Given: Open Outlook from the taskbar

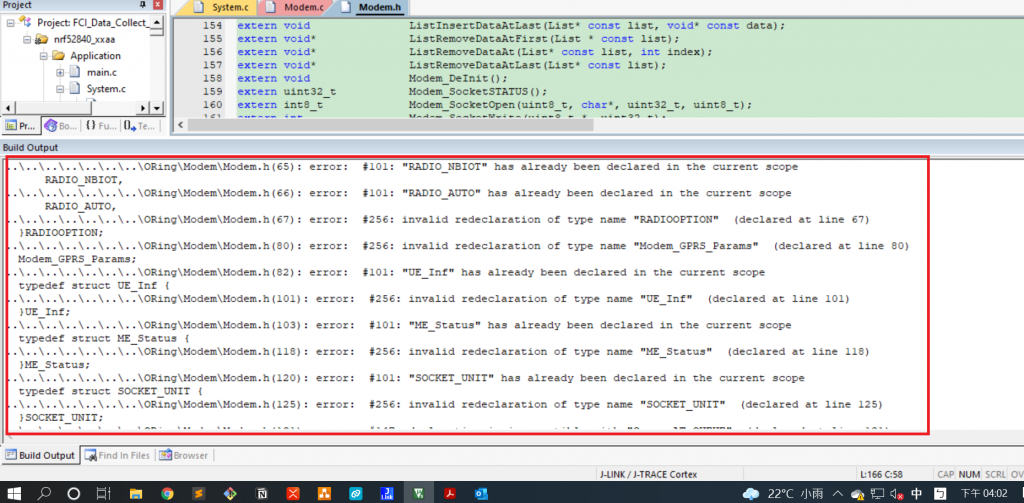Looking at the screenshot, I should (482, 493).
